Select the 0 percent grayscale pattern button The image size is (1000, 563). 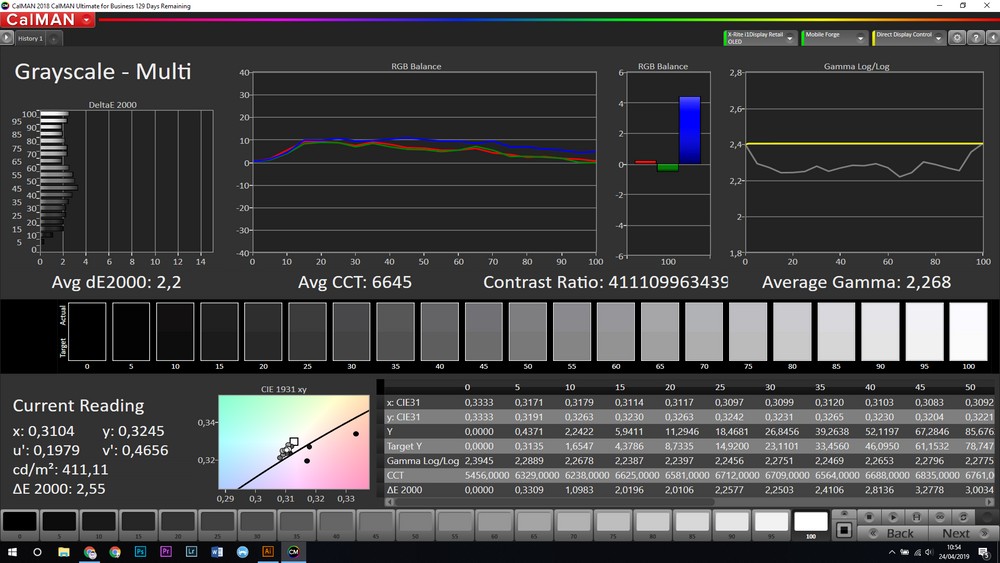[x=20, y=525]
